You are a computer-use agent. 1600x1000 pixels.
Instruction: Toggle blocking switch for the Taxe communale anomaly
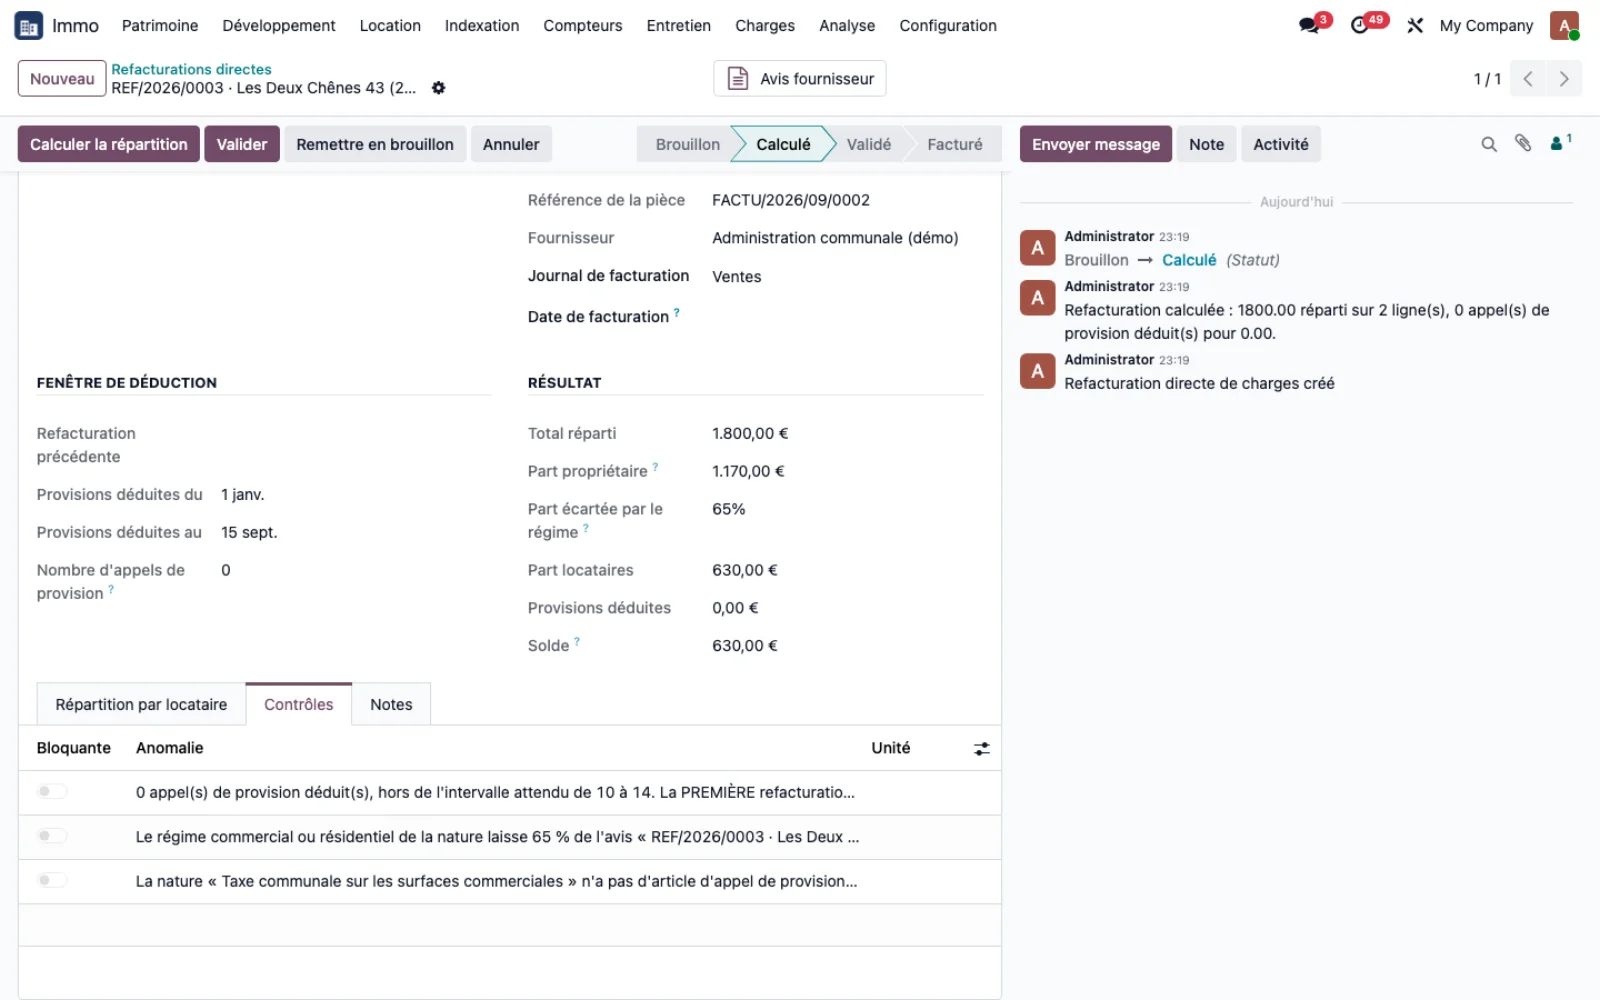click(x=52, y=880)
